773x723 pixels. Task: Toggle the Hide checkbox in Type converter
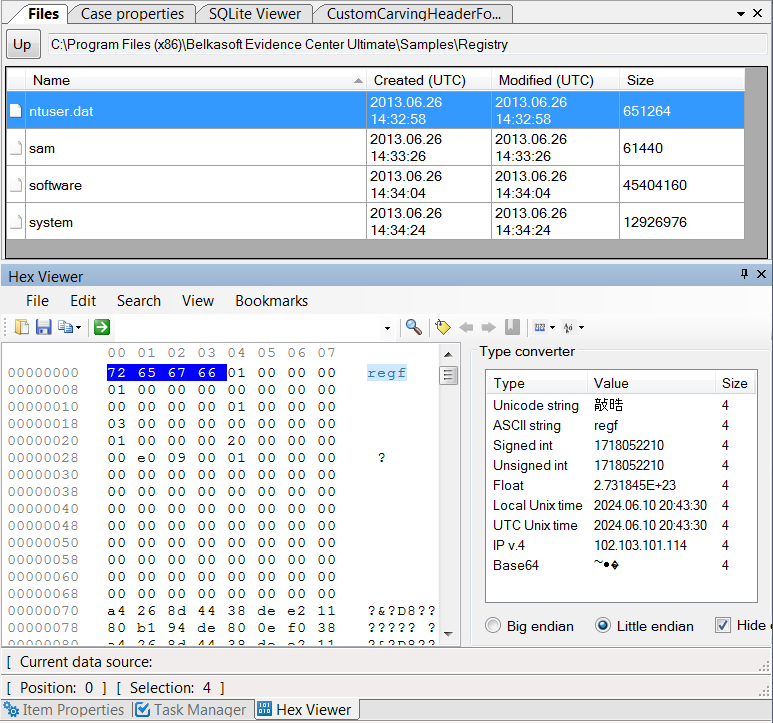point(723,626)
